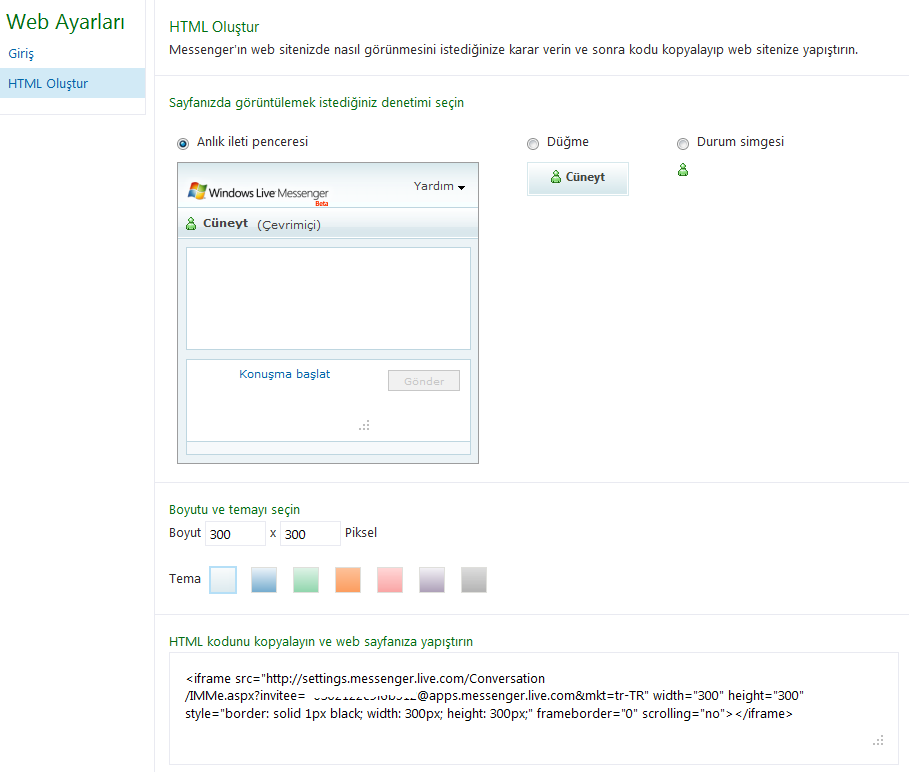Click the Cüneyt contact name in preview

point(226,223)
